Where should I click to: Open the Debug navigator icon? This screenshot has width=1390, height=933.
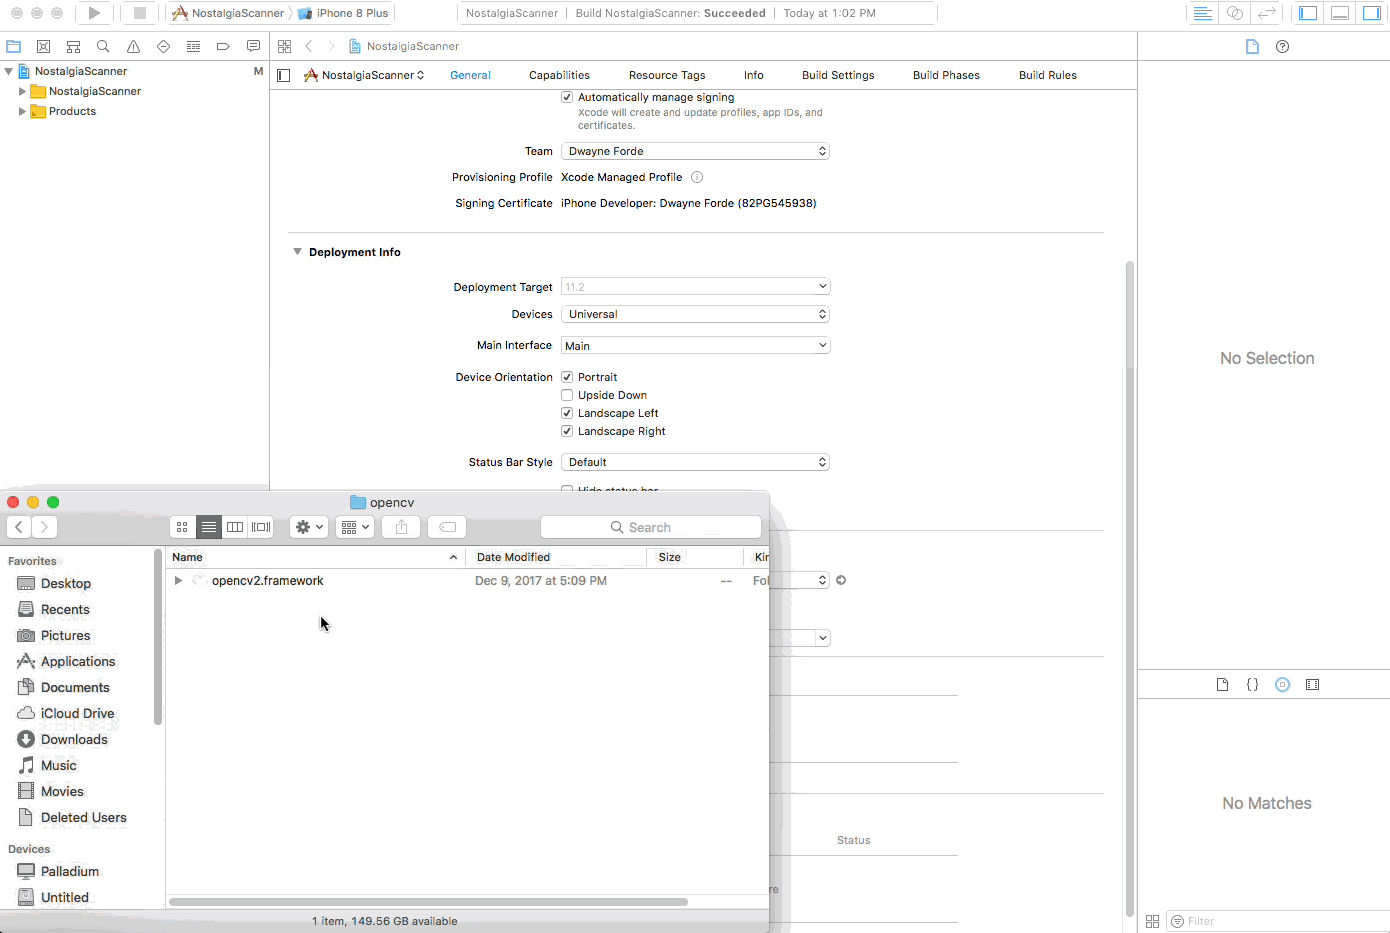click(193, 46)
